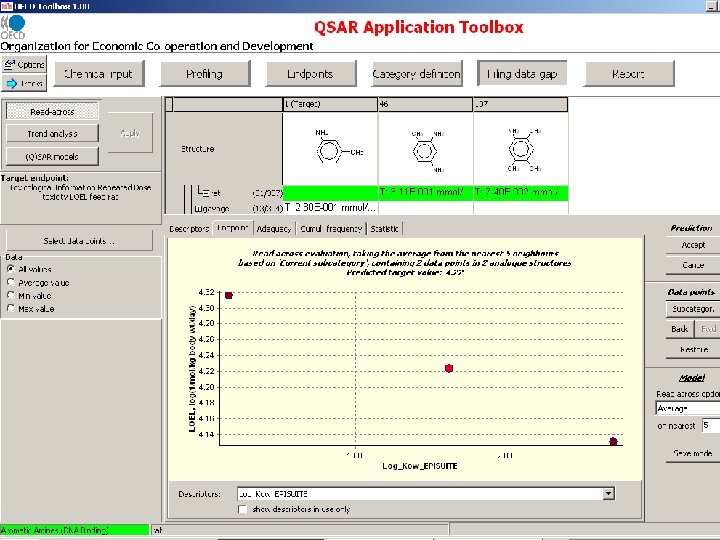Select the Filling data gap stage
Screen dimensions: 720x540
click(x=522, y=73)
